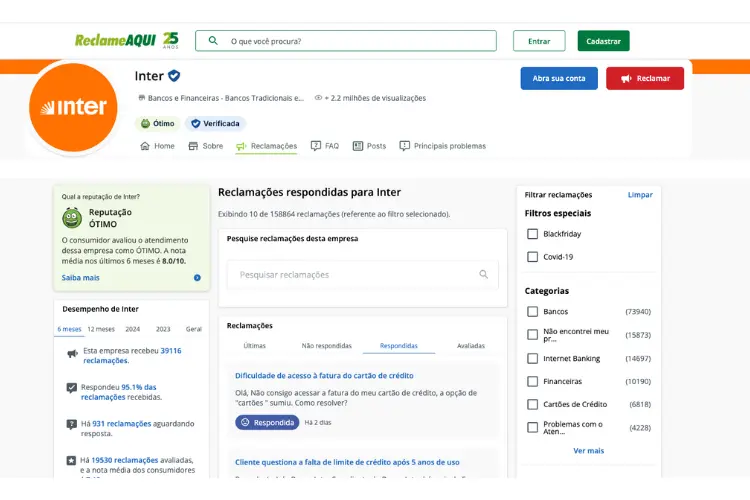
Task: Open the FAQ profile tab
Action: (x=325, y=146)
